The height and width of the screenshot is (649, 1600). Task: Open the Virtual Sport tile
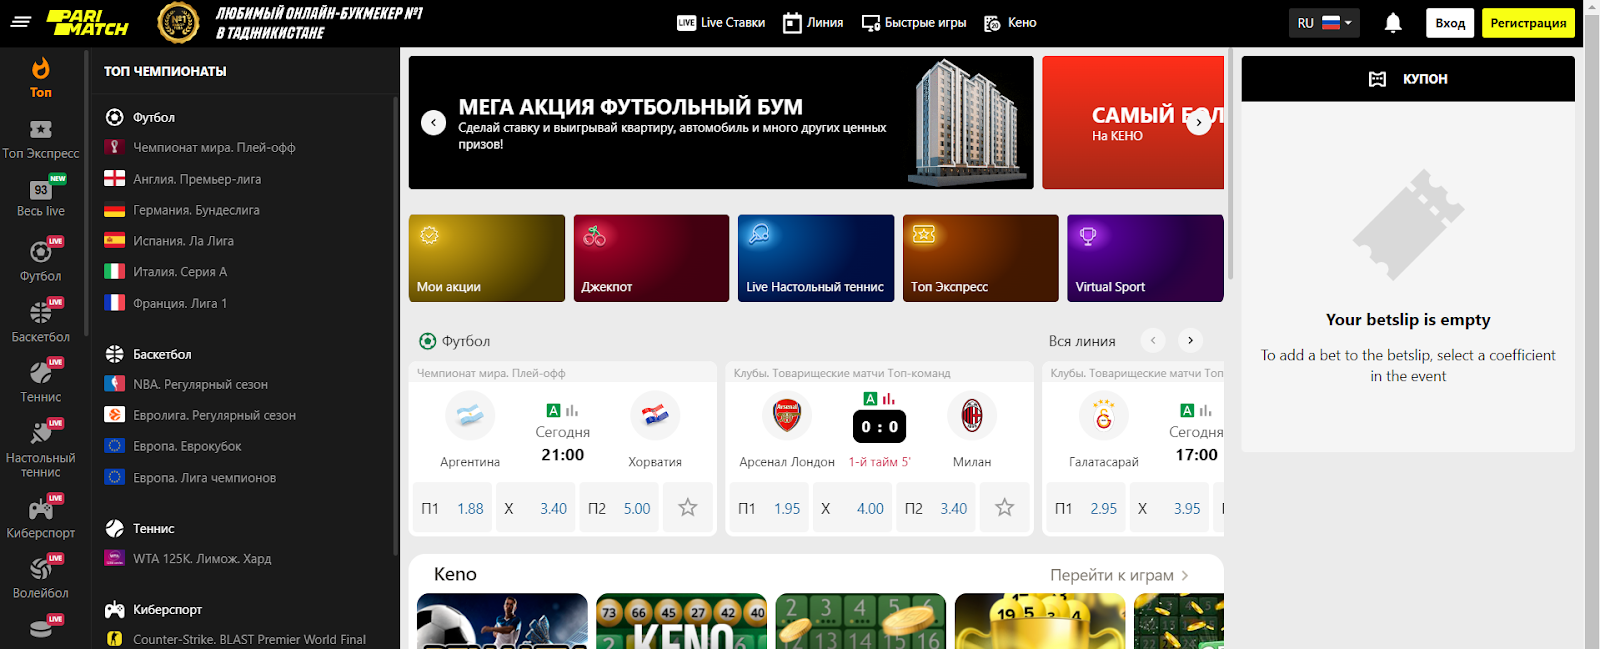coord(1145,258)
